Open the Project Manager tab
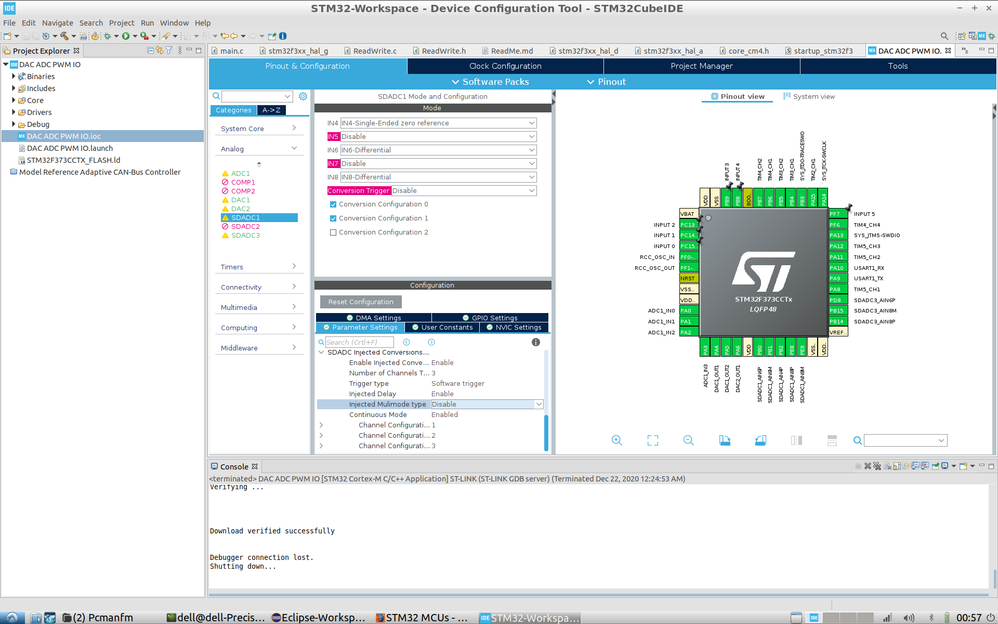 click(701, 66)
